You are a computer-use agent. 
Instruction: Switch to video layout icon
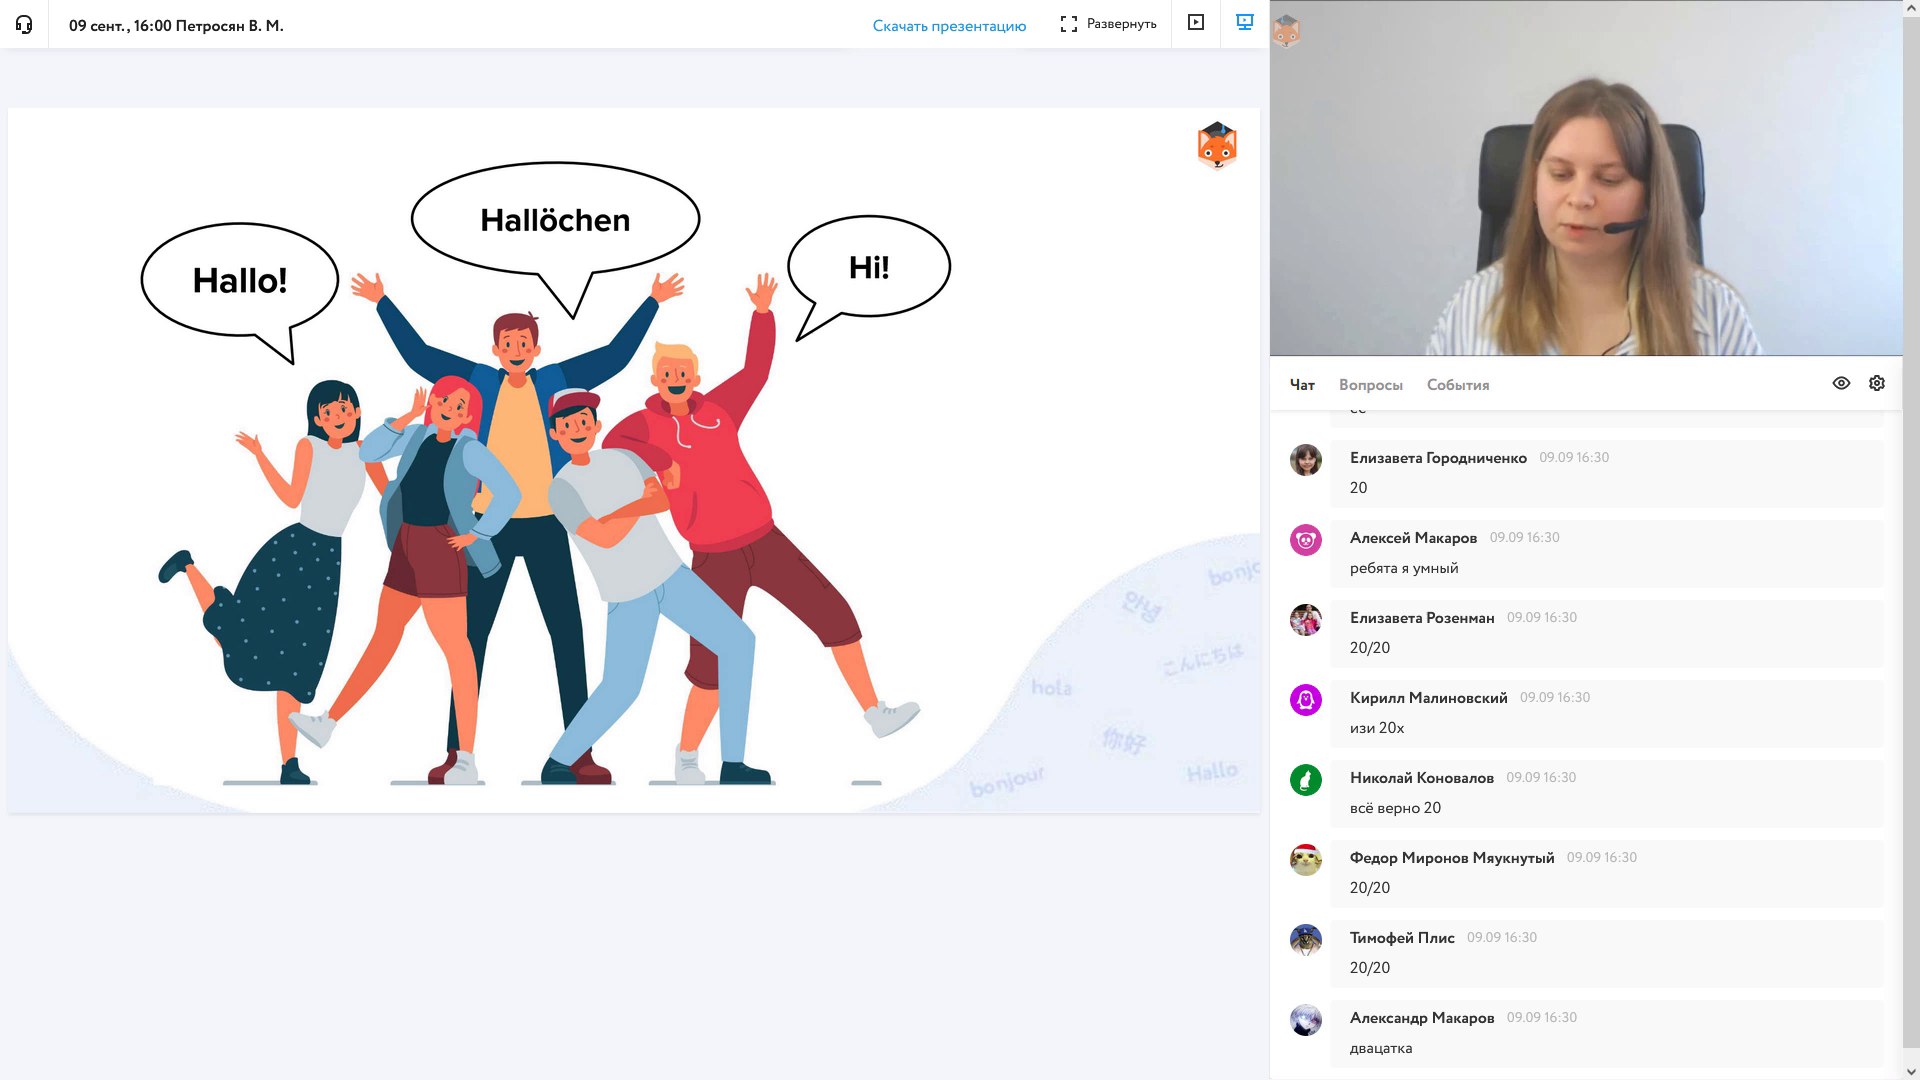point(1195,23)
